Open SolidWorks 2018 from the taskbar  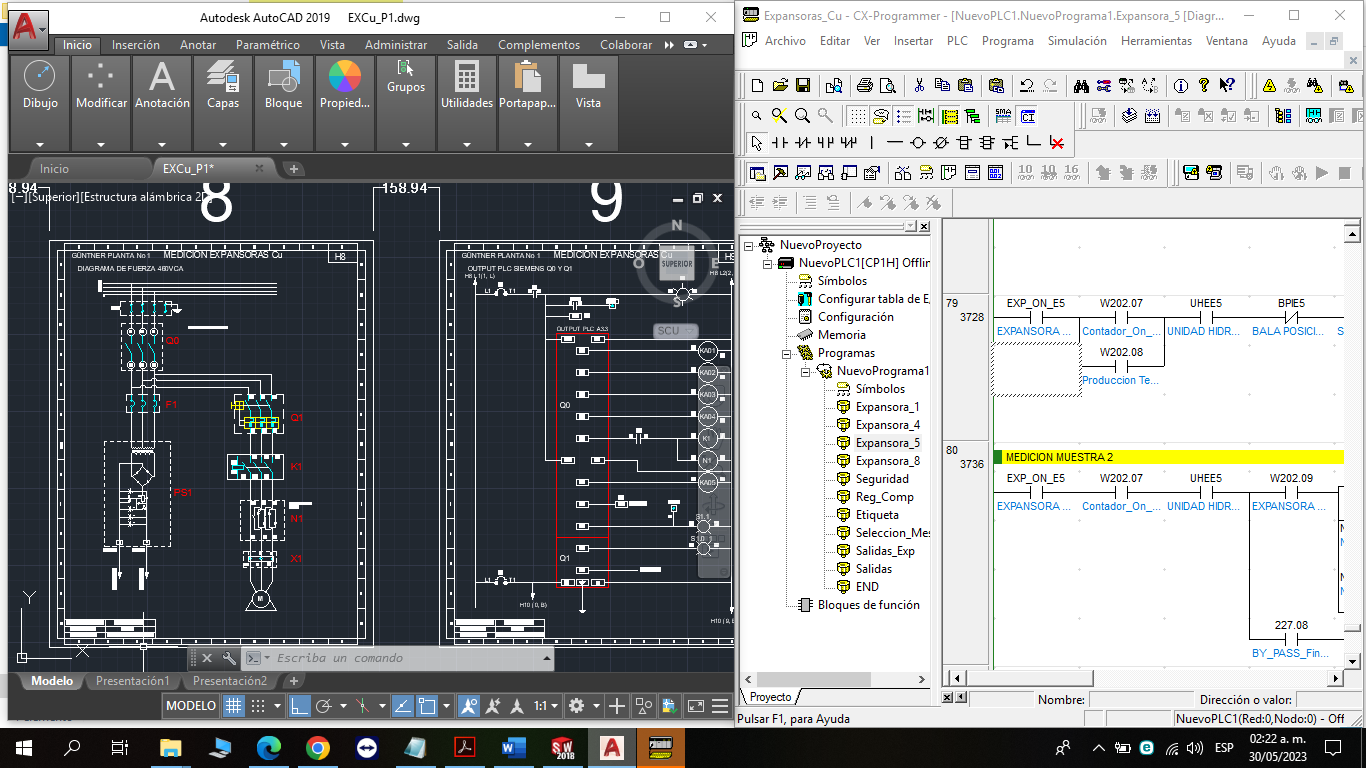click(x=562, y=747)
